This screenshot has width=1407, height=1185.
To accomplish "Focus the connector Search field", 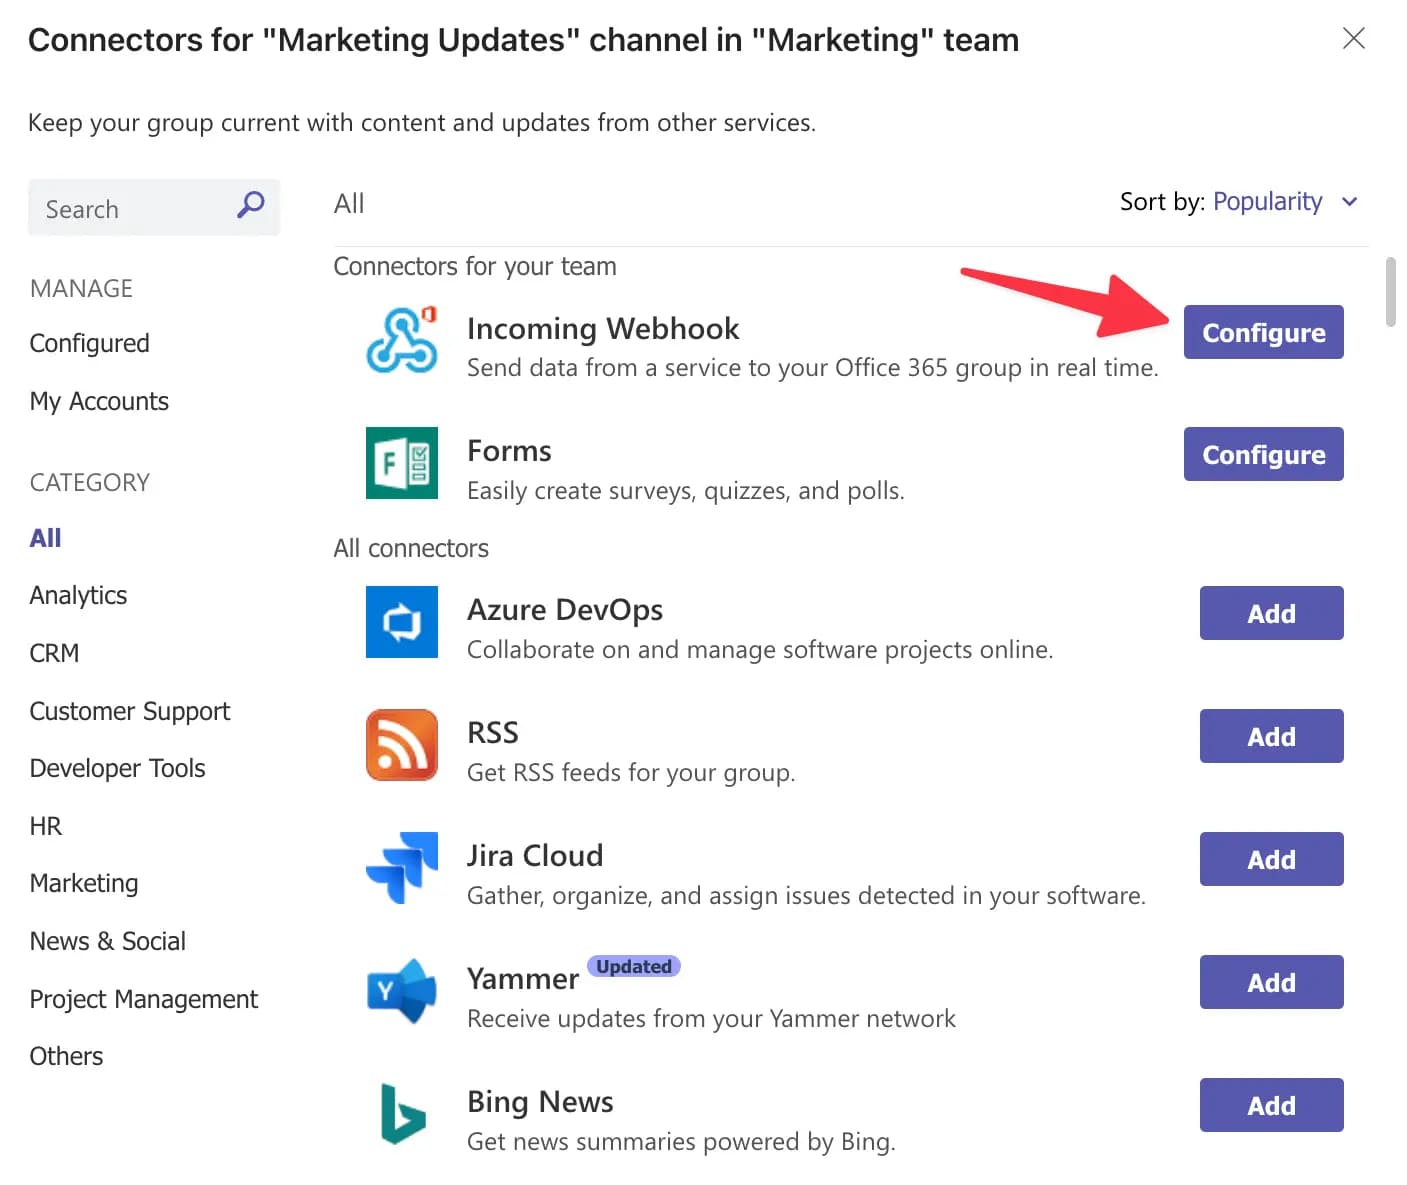I will tap(130, 208).
